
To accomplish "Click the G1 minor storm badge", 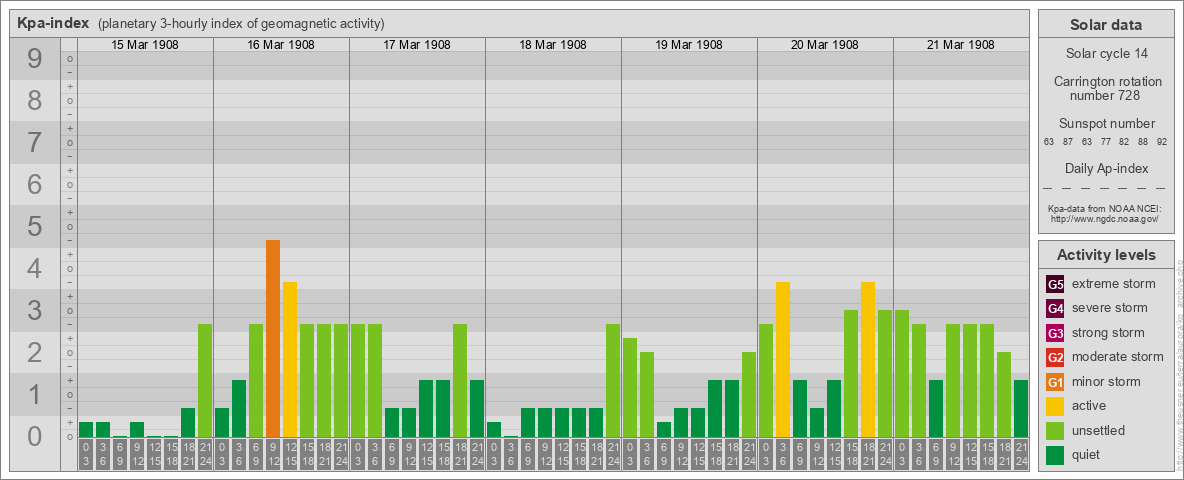I will click(x=1055, y=382).
